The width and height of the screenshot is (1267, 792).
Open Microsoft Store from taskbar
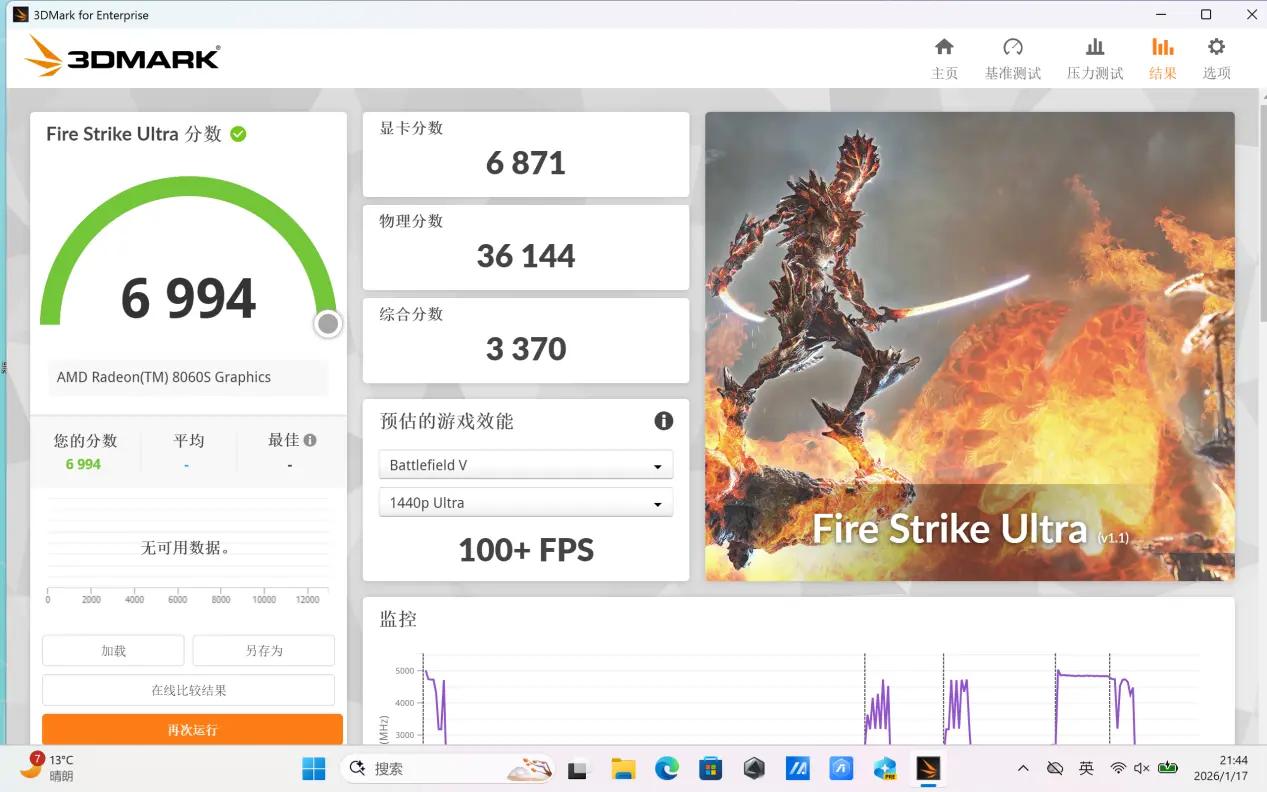point(710,768)
